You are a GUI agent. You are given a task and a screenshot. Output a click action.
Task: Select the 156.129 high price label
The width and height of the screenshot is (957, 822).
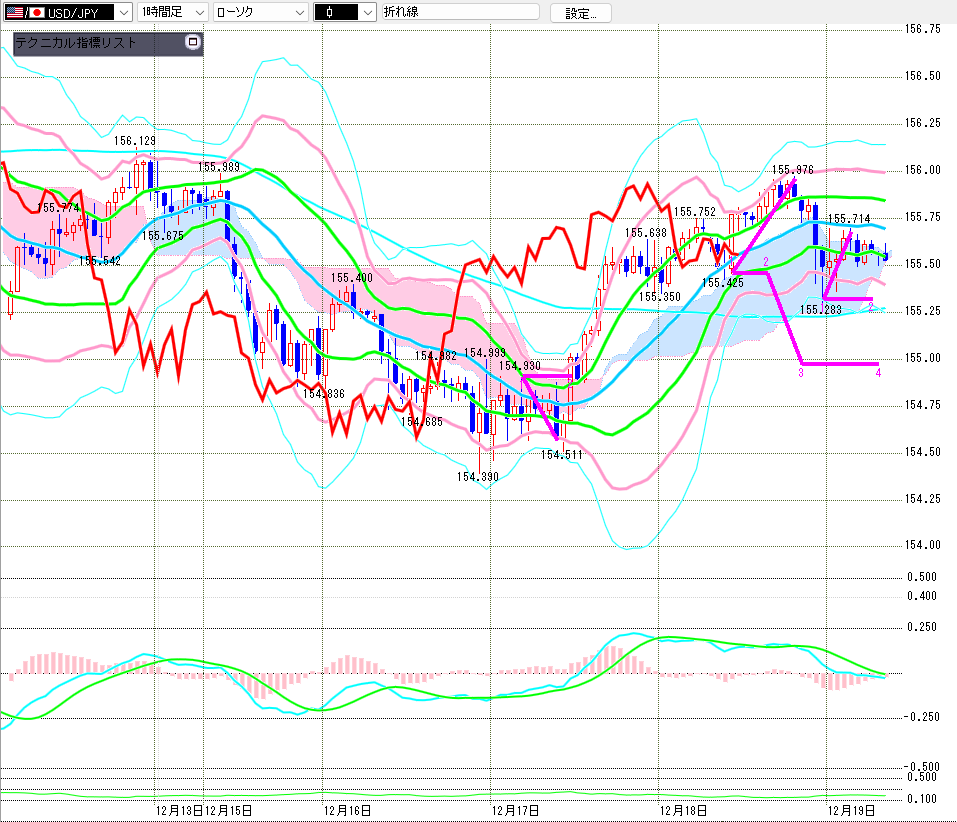134,142
